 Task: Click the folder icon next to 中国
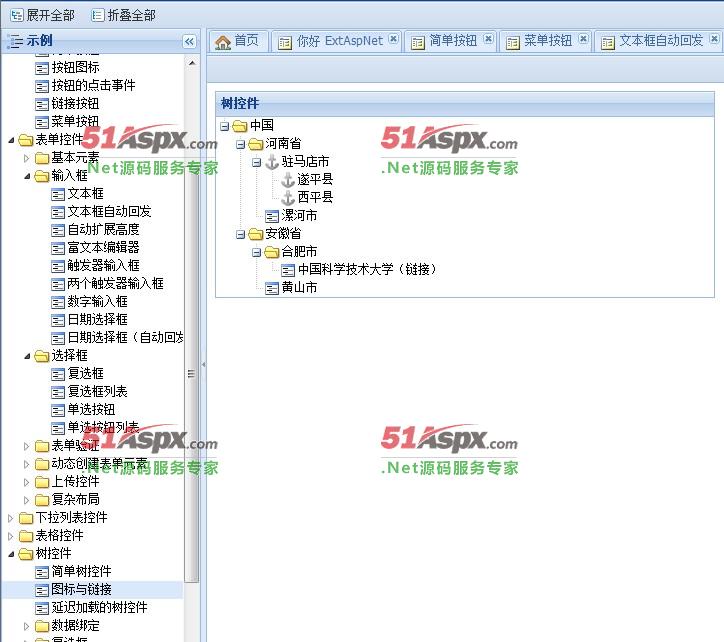pyautogui.click(x=240, y=126)
